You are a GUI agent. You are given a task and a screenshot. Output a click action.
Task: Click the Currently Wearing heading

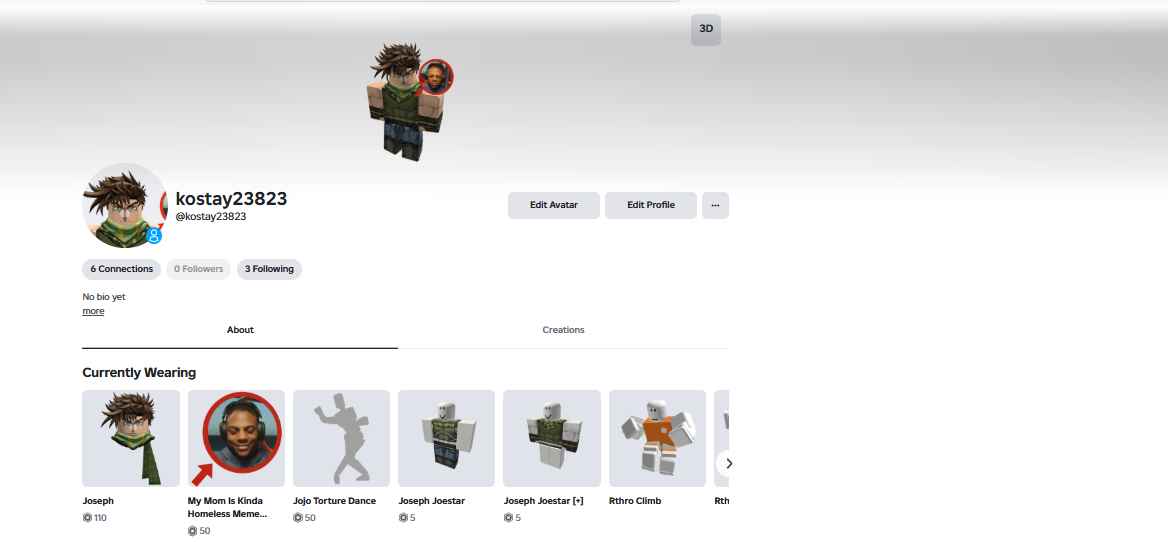point(139,372)
